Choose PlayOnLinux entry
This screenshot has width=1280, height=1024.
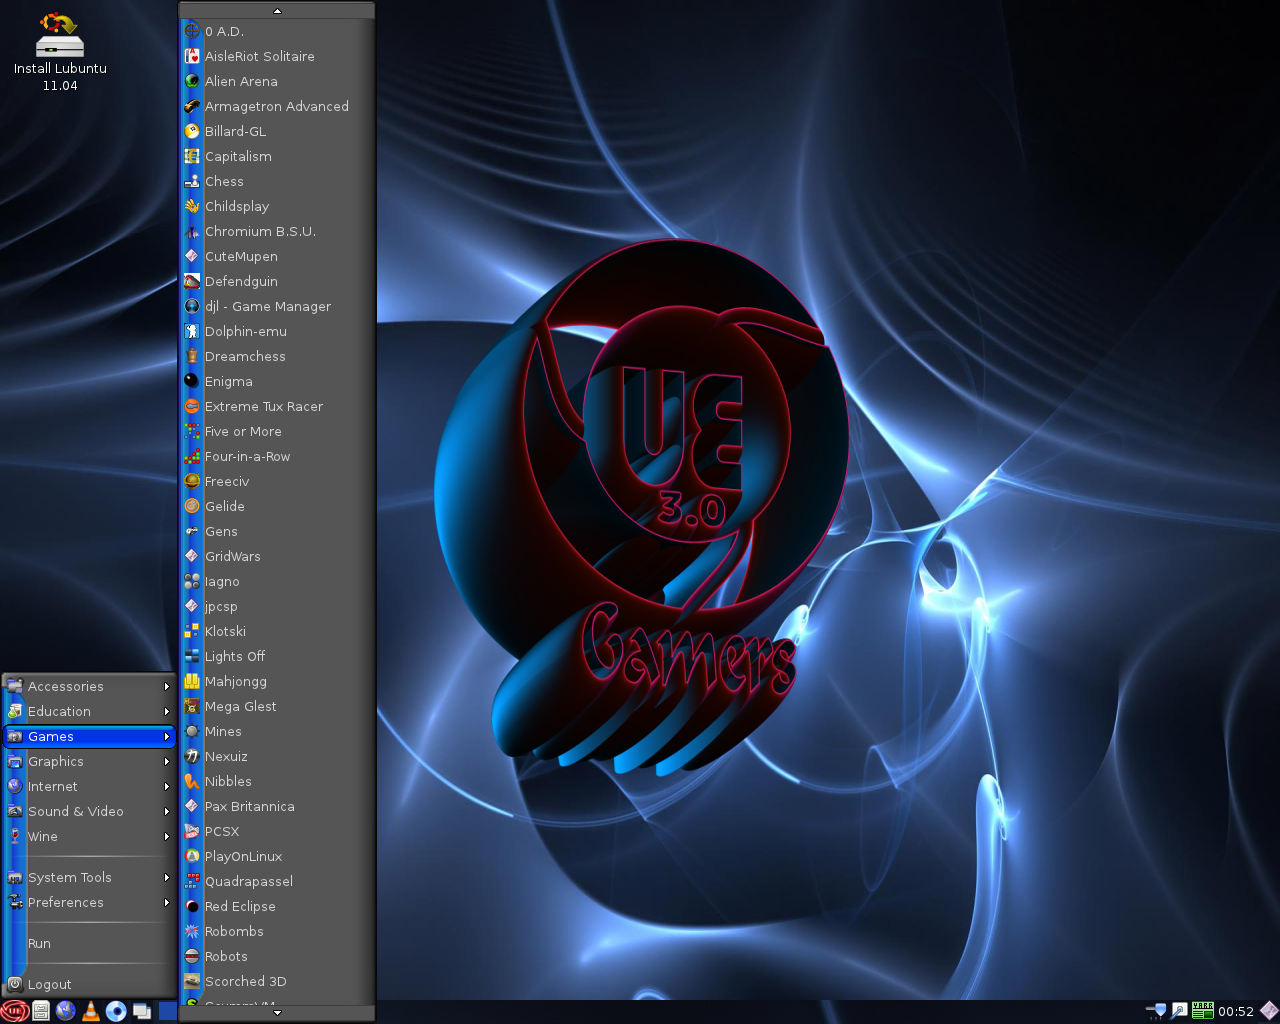(x=277, y=856)
